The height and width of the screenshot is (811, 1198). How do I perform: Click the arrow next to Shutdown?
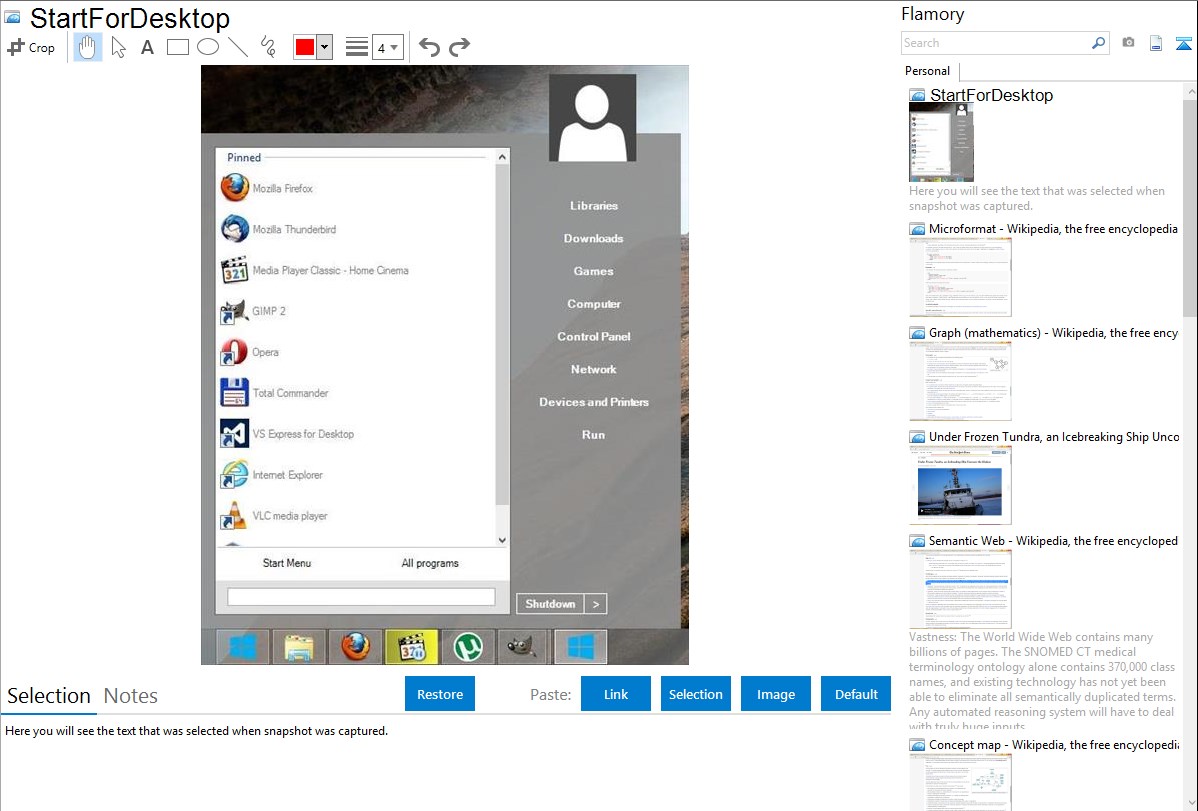tap(596, 604)
